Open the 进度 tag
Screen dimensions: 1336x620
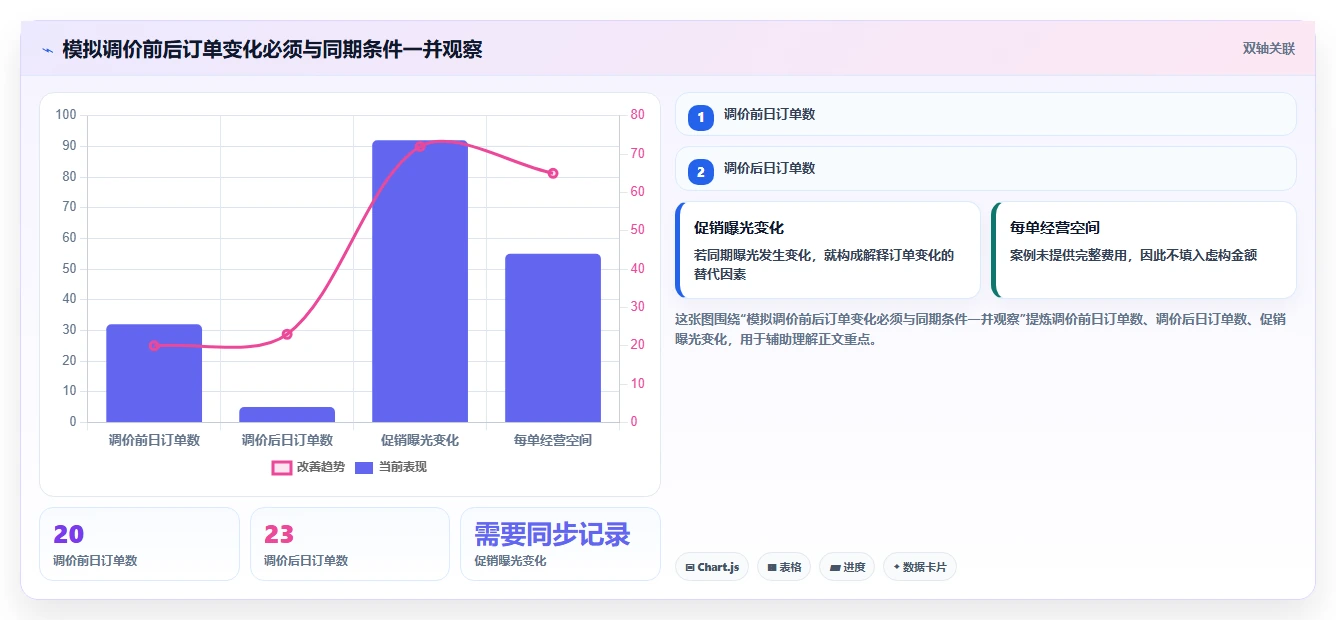pyautogui.click(x=847, y=567)
